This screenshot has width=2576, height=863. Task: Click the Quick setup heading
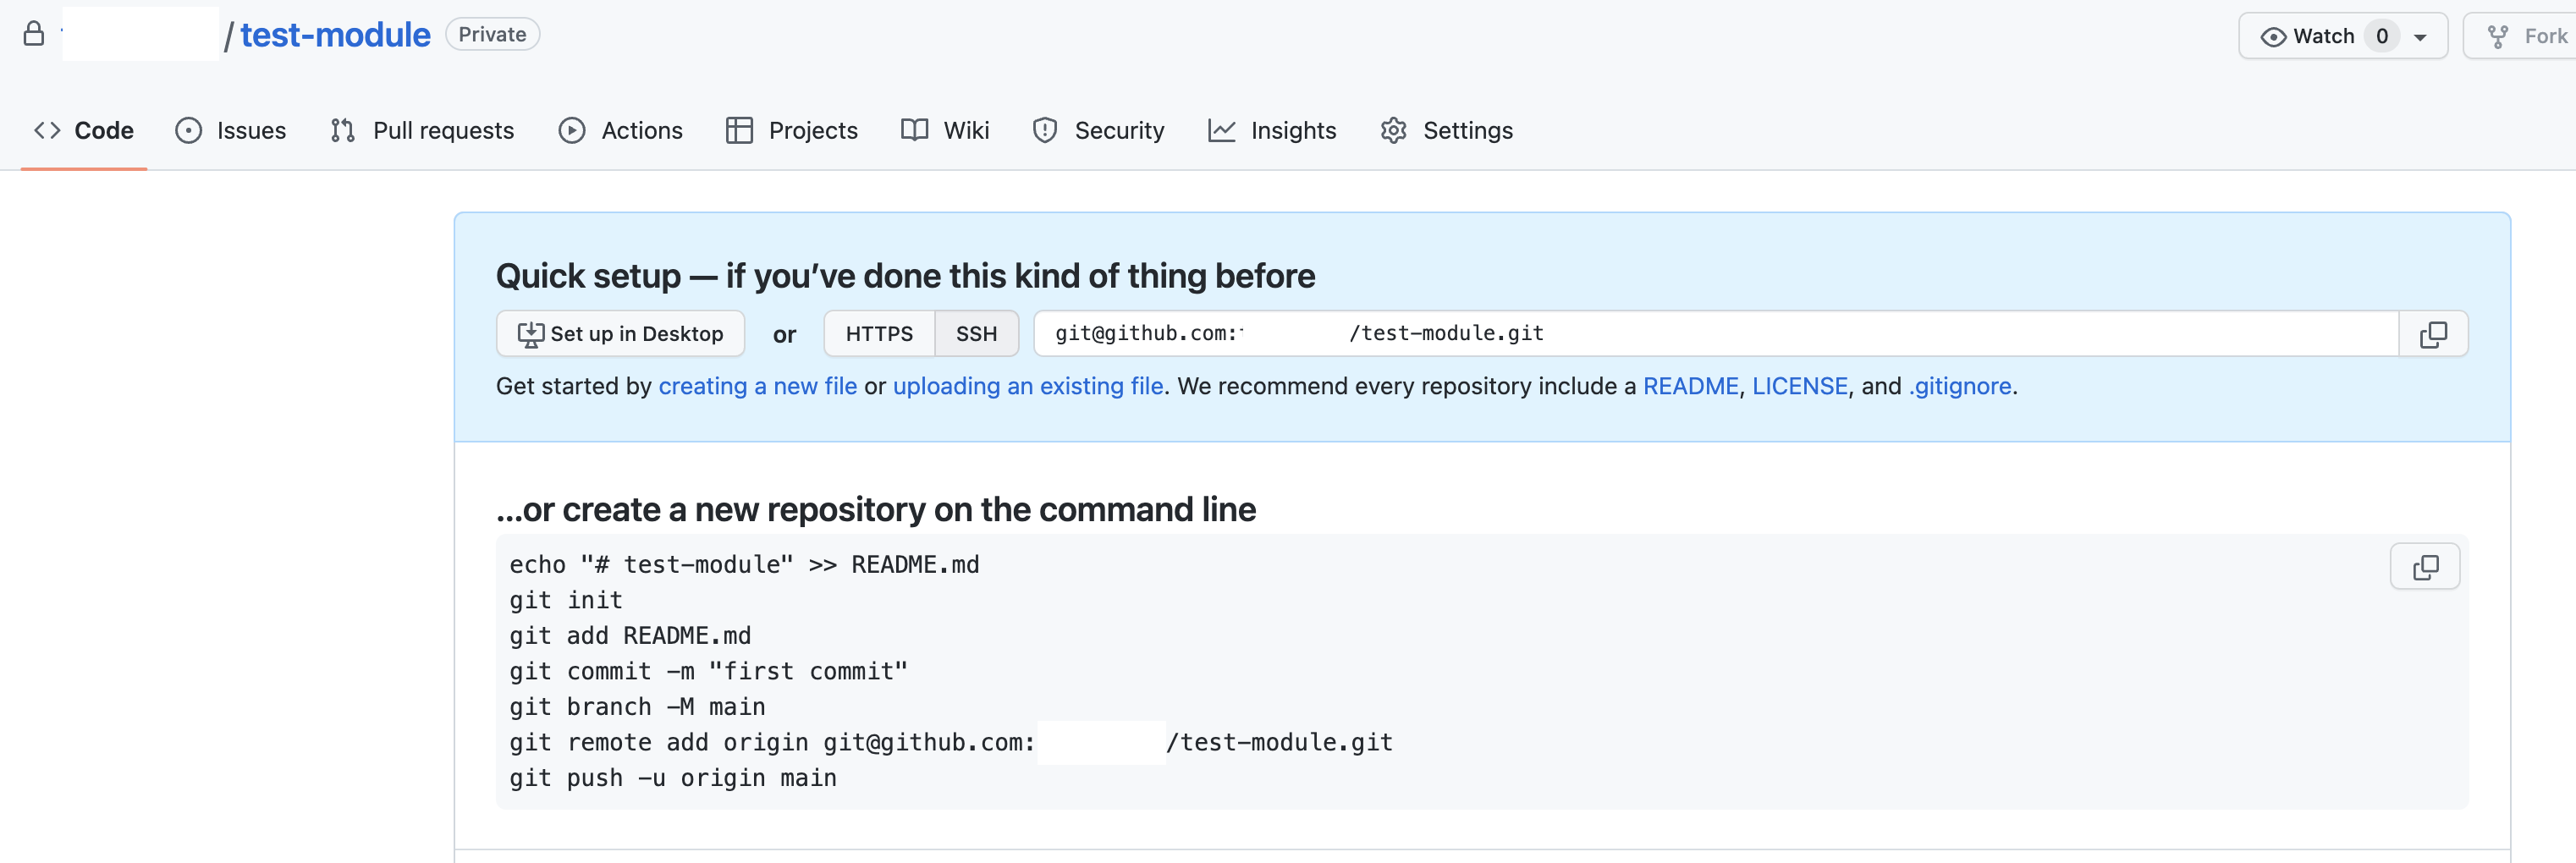[905, 276]
